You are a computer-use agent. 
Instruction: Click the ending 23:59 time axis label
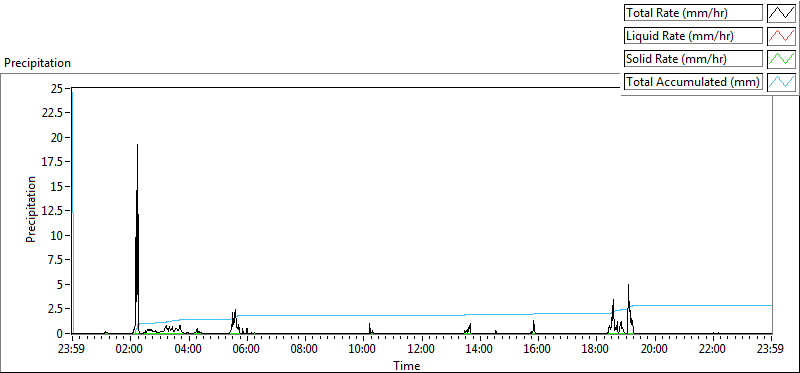coord(771,350)
